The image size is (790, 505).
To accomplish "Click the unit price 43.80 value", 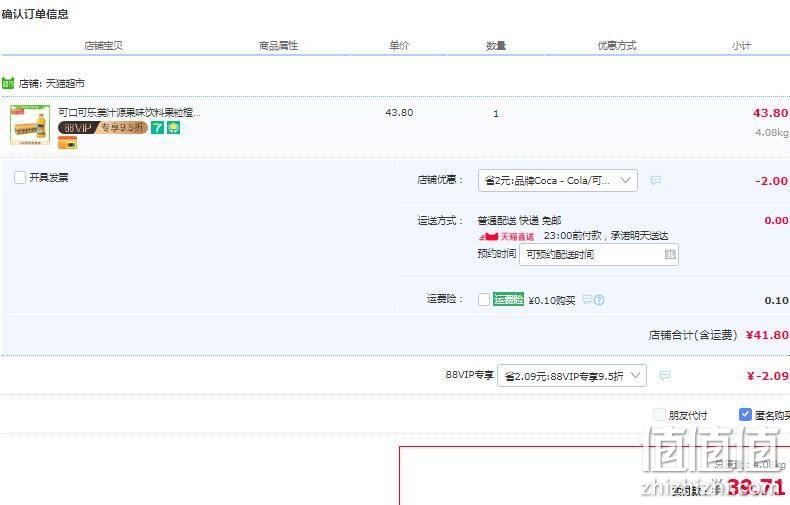I will (399, 112).
